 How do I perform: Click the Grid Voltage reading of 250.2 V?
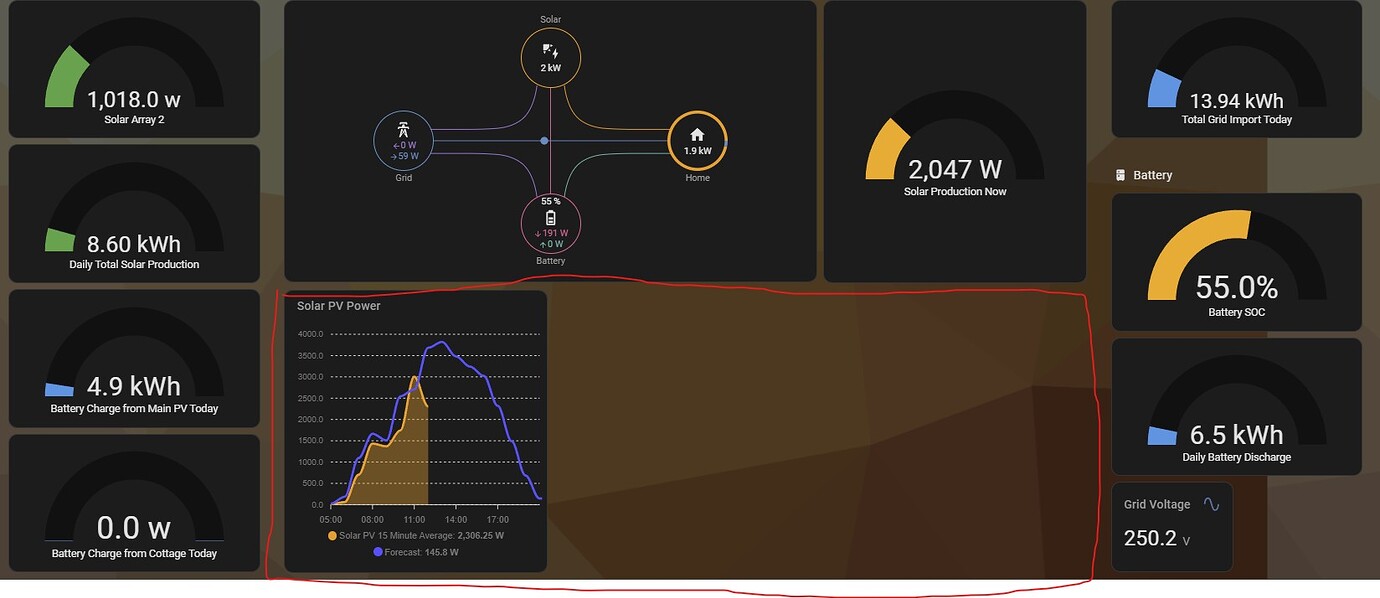[x=1150, y=537]
